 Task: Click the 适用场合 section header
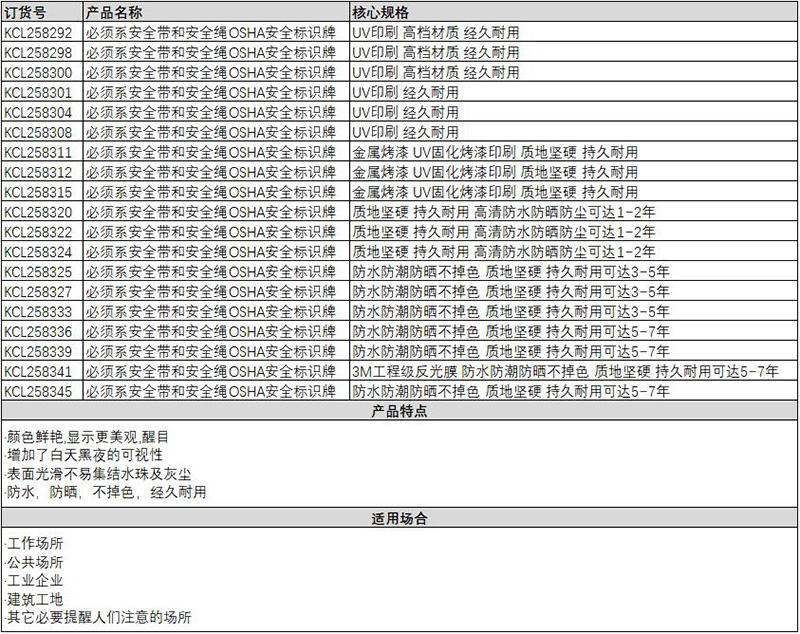click(400, 519)
